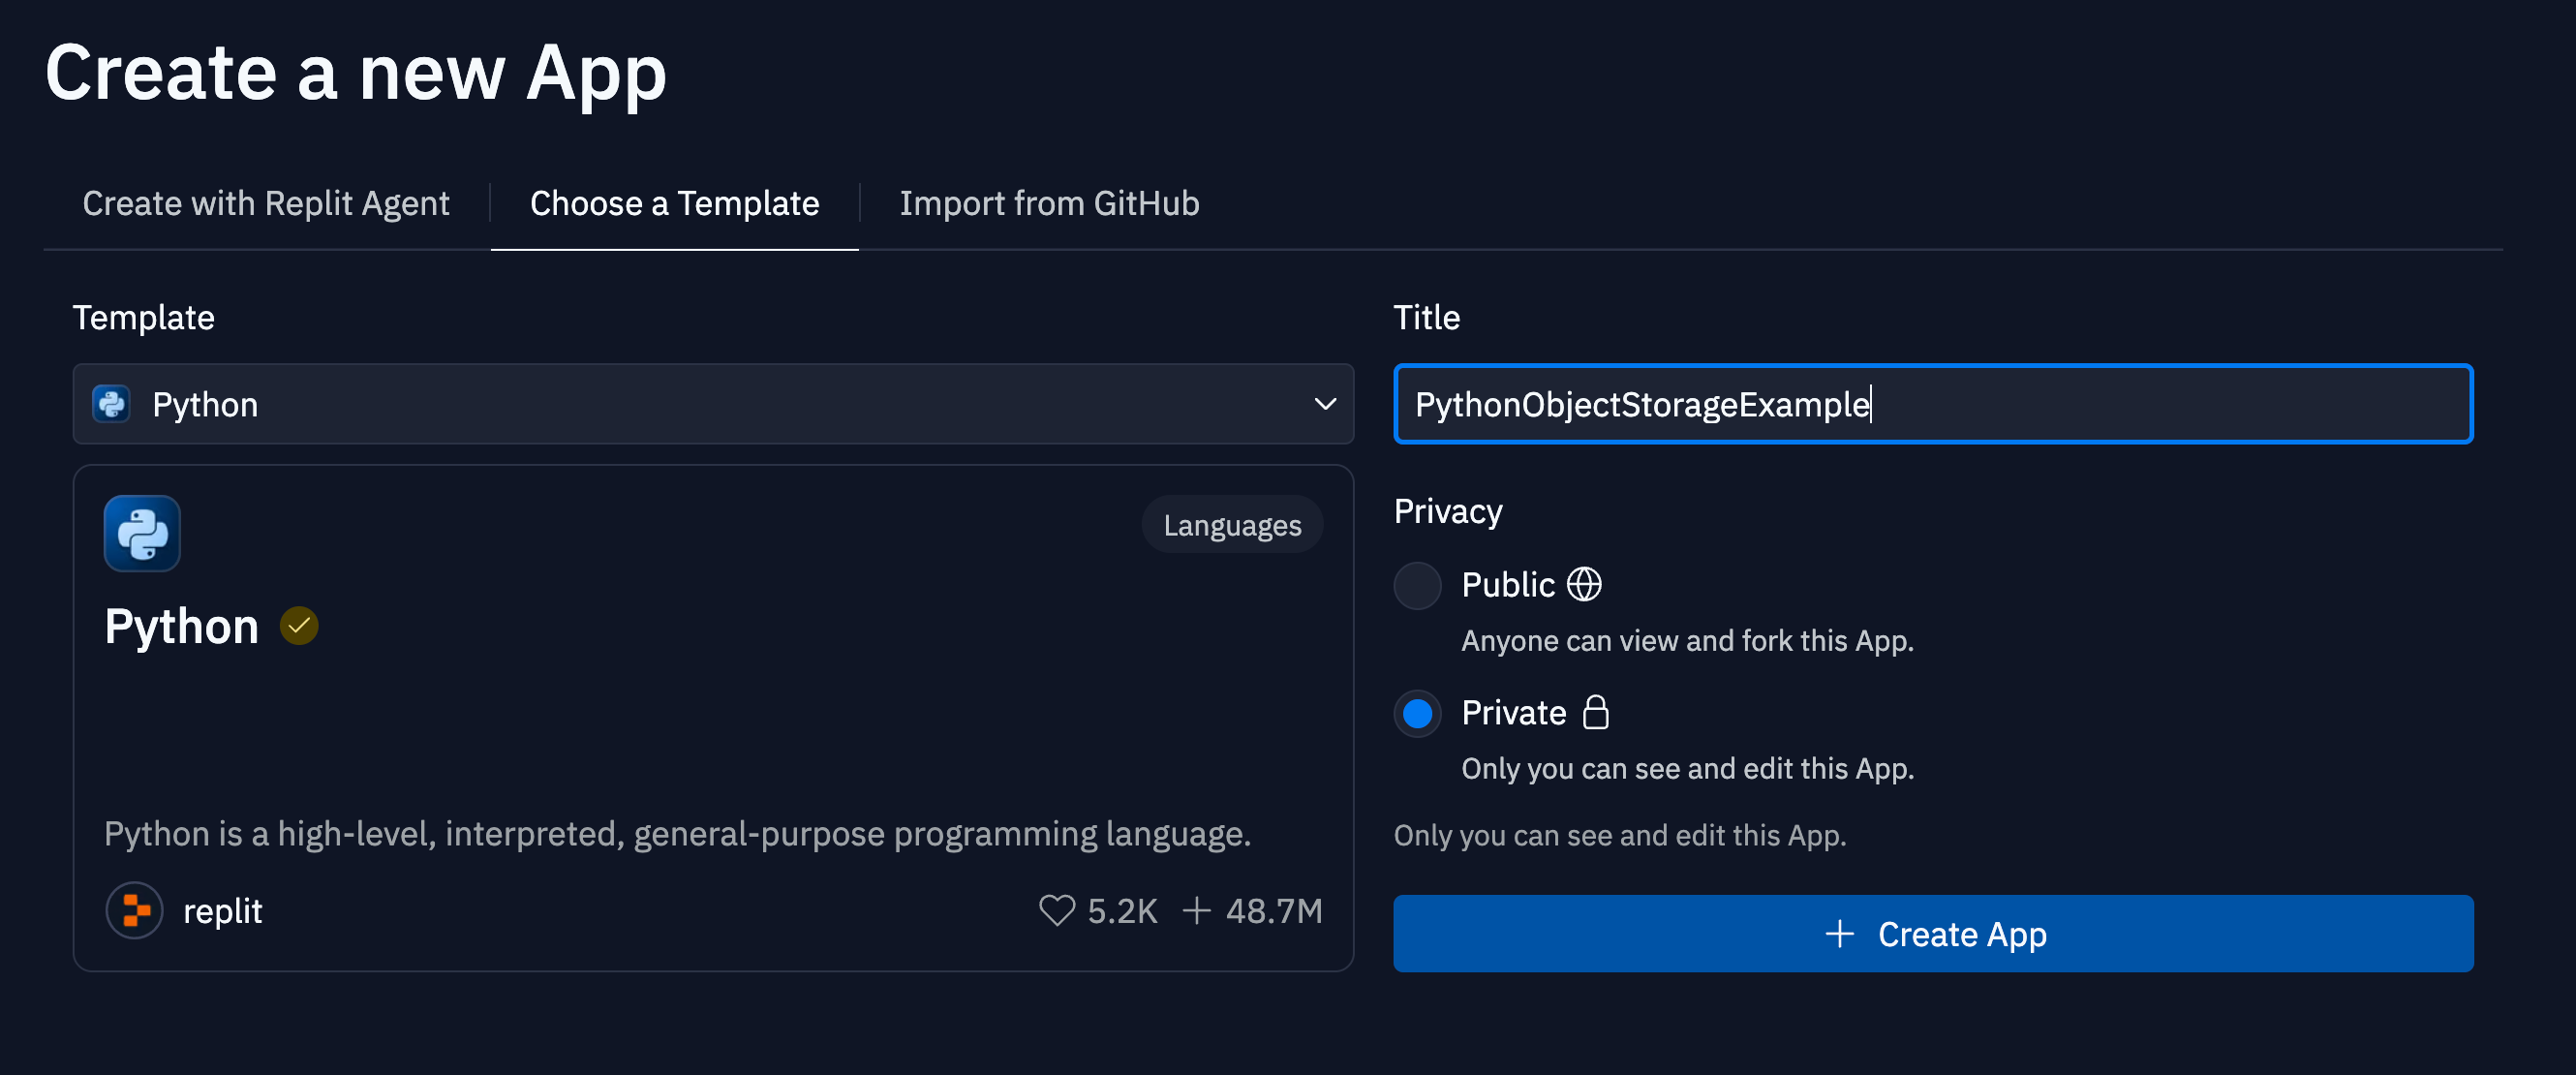
Task: Expand the Template dropdown chevron
Action: pos(1324,404)
